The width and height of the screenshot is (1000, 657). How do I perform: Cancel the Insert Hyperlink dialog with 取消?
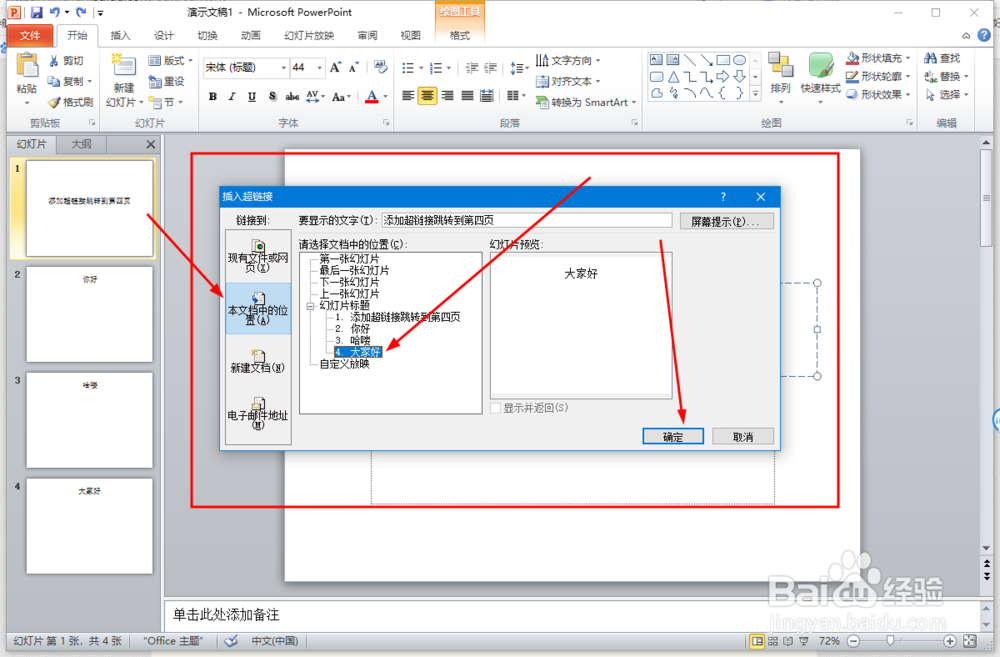coord(743,436)
